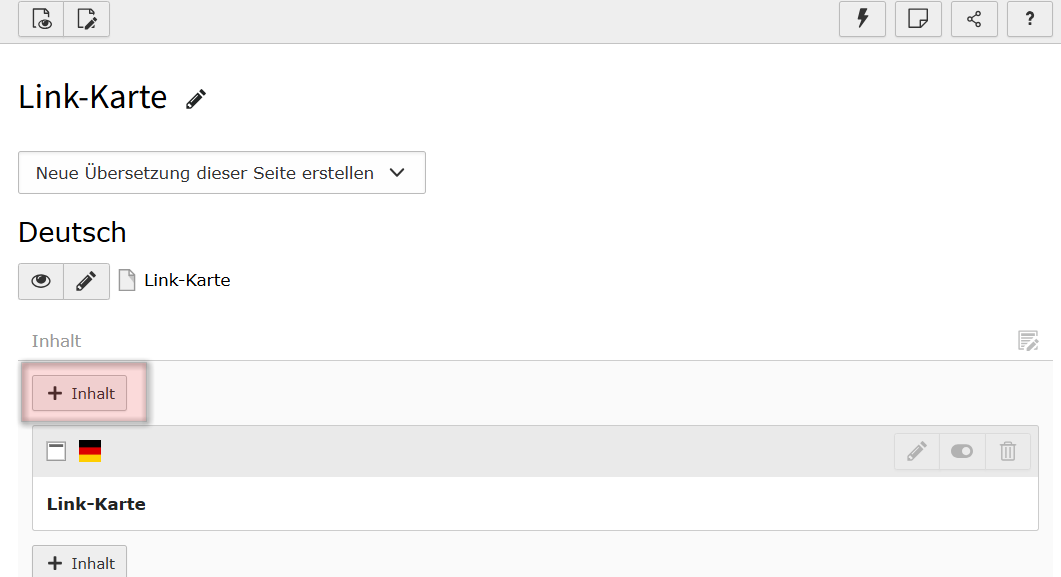Image resolution: width=1061 pixels, height=577 pixels.
Task: Toggle visibility switch of the Link-Karte element
Action: point(962,451)
